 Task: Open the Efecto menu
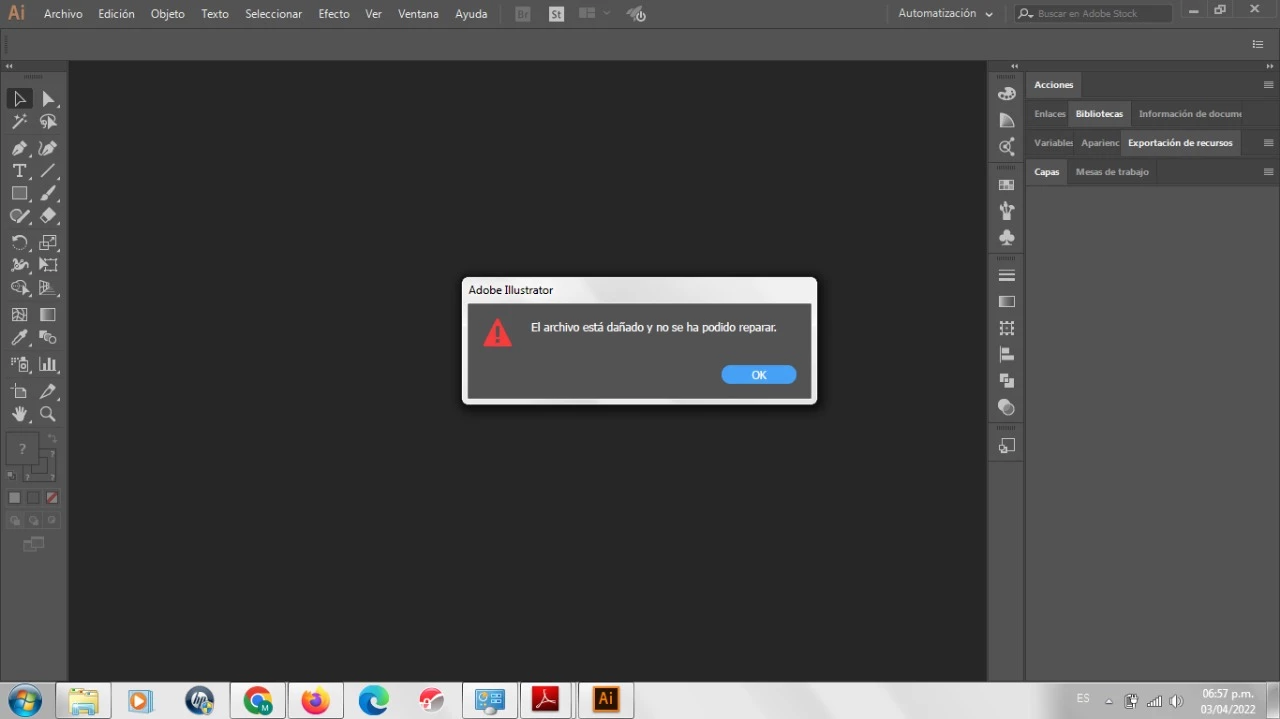334,14
